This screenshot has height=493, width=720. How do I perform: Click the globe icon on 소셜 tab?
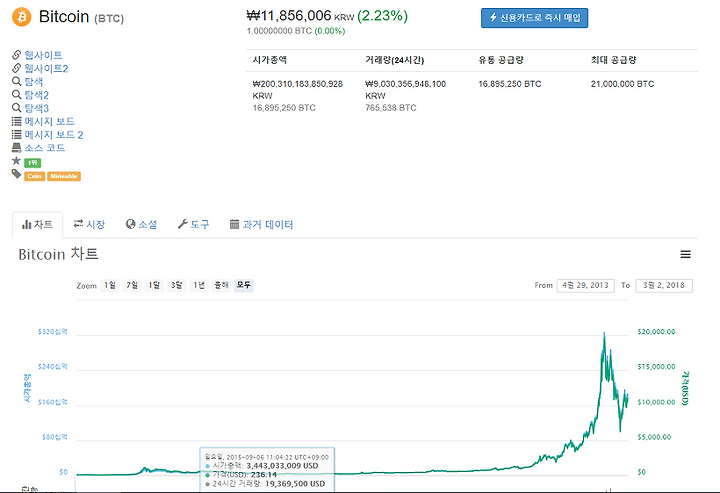[x=130, y=224]
